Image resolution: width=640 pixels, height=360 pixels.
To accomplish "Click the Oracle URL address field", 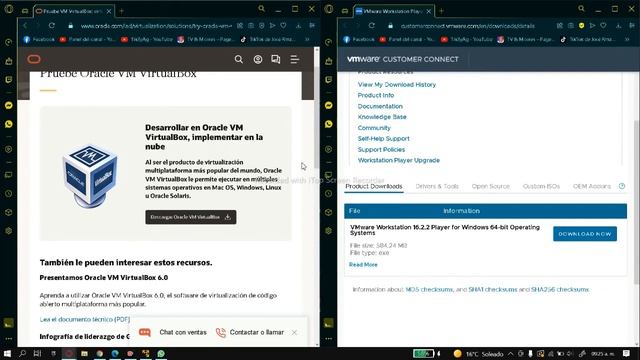I will click(156, 26).
